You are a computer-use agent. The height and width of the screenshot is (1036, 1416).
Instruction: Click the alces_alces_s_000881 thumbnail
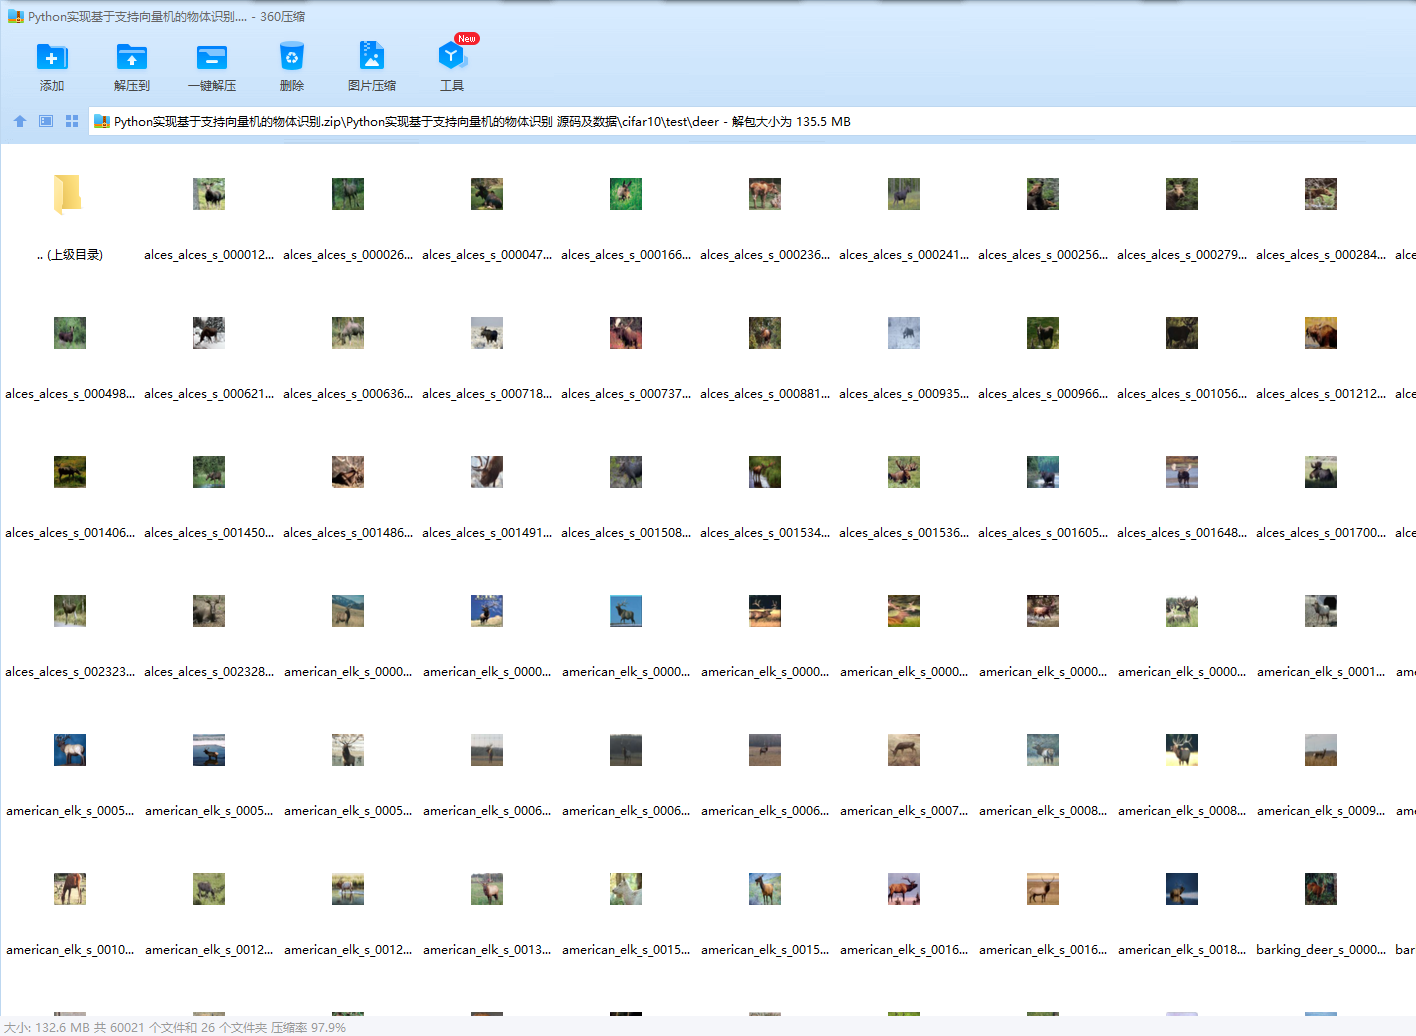(765, 333)
